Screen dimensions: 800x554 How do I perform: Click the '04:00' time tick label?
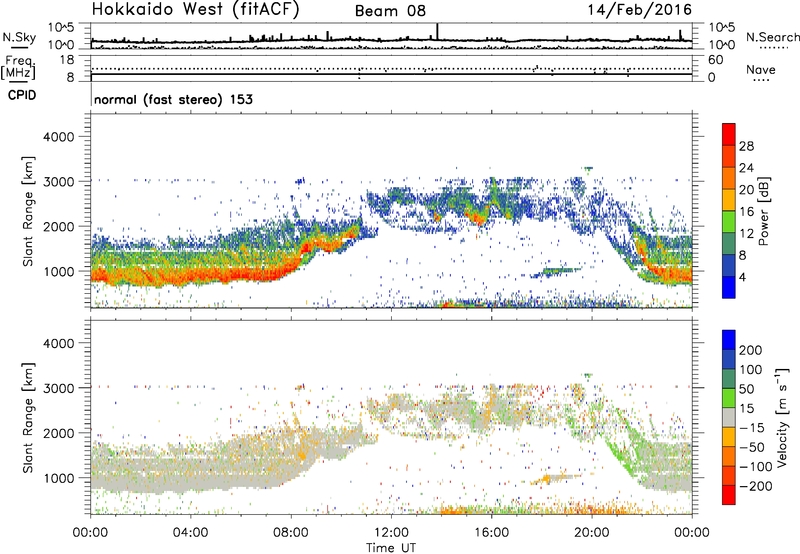[x=191, y=533]
